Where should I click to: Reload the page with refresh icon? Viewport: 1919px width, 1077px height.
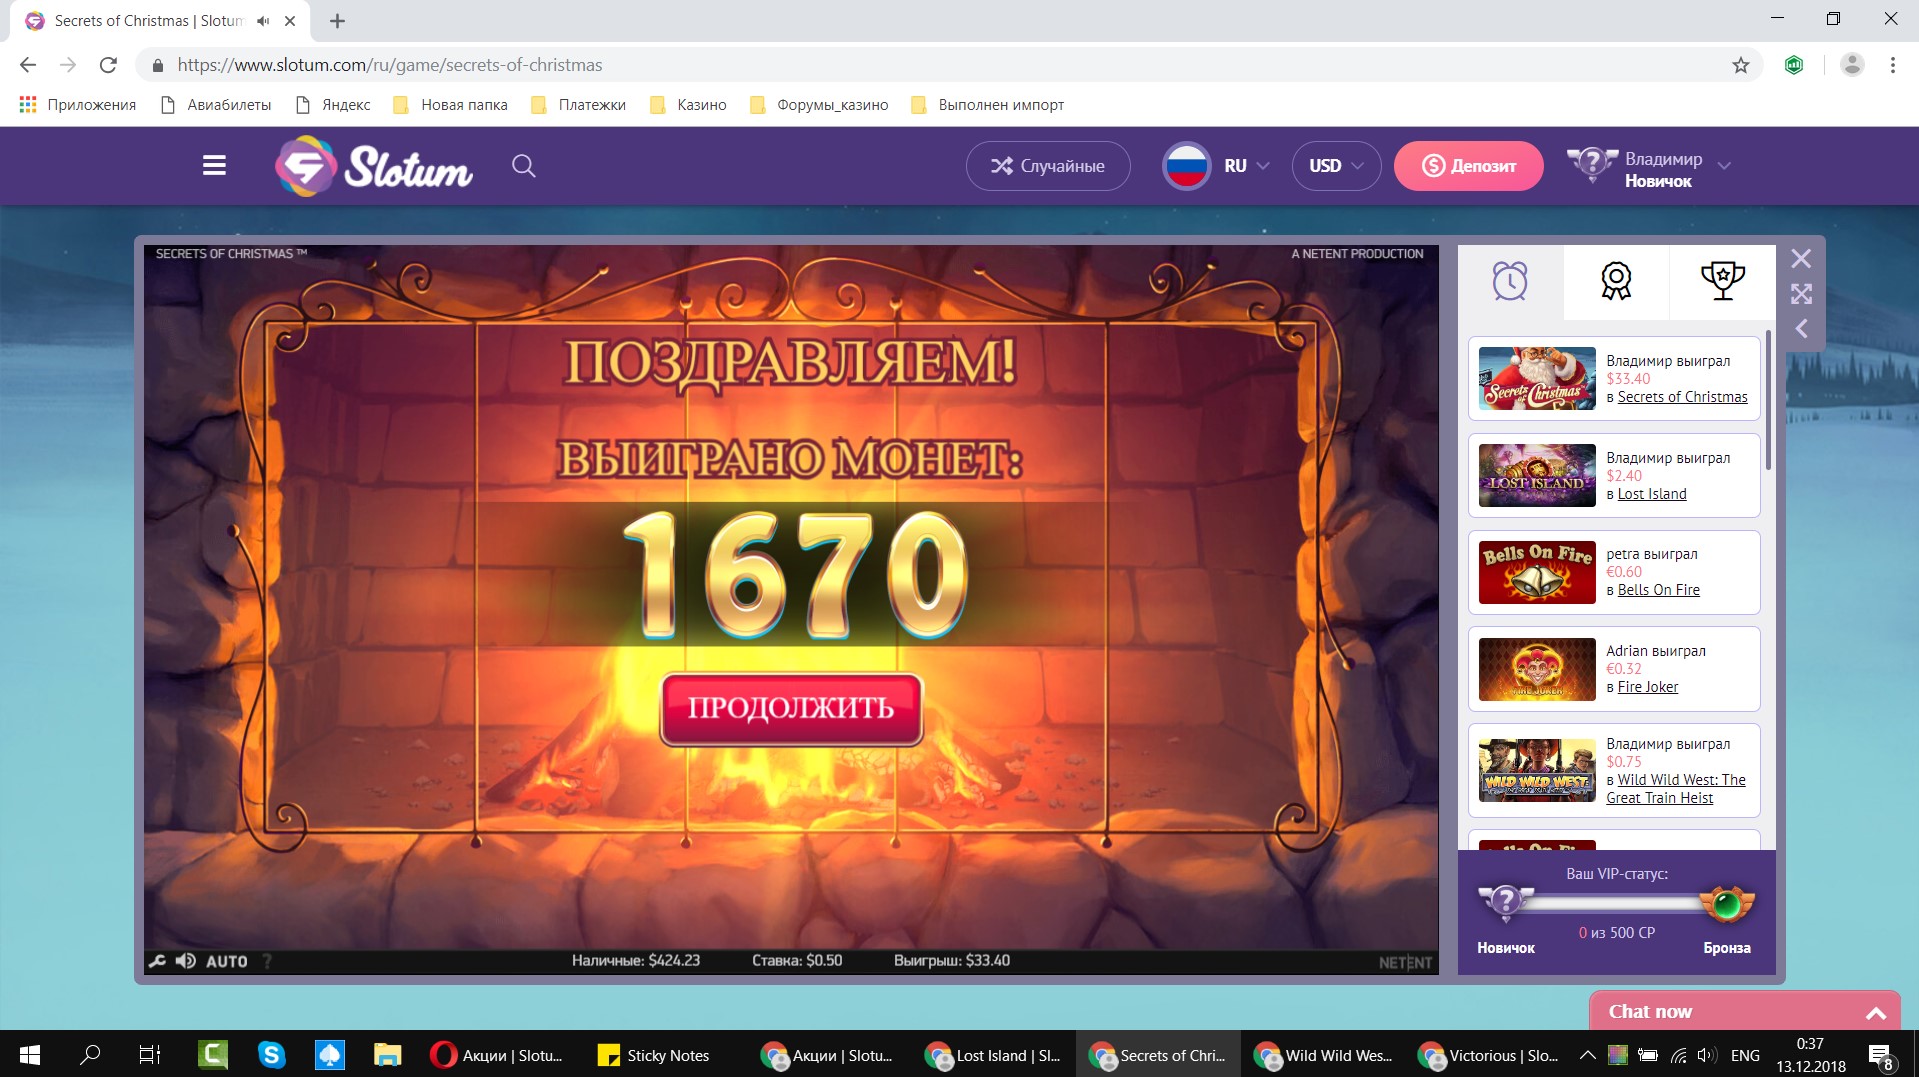[x=108, y=65]
